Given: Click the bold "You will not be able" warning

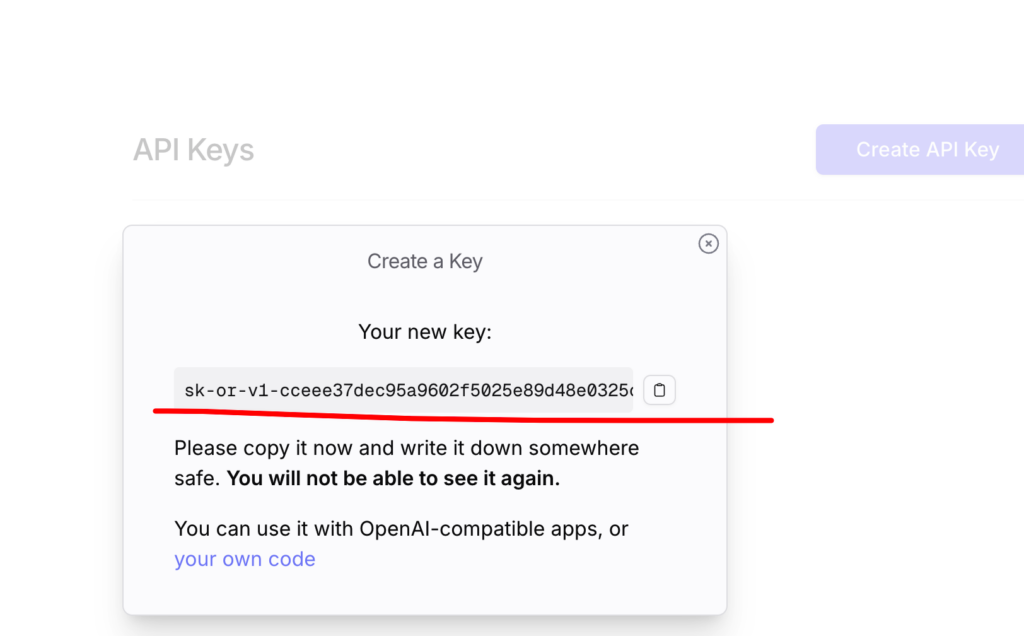Looking at the screenshot, I should pyautogui.click(x=393, y=478).
